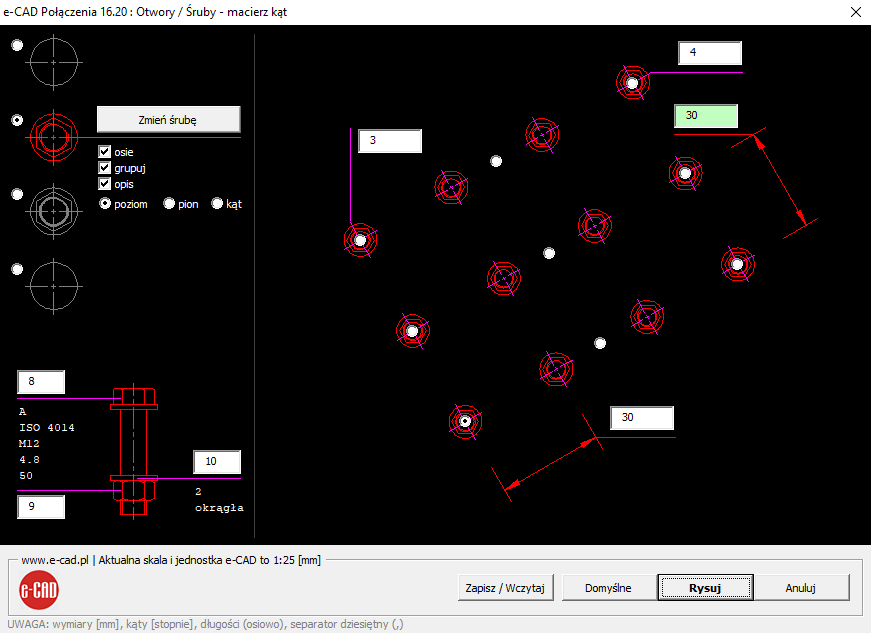Click the '50' bolt length text

26,476
